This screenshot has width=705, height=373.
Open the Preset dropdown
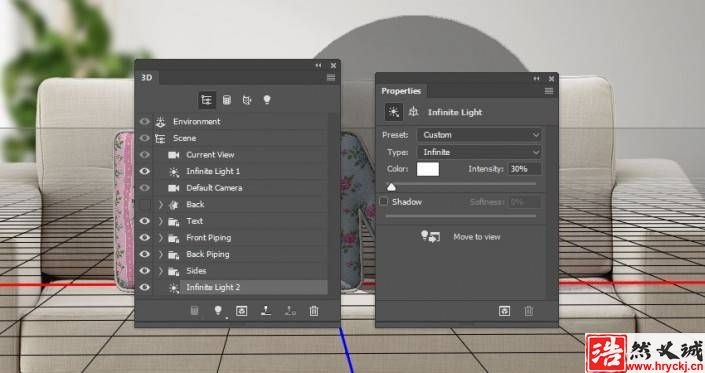coord(479,135)
